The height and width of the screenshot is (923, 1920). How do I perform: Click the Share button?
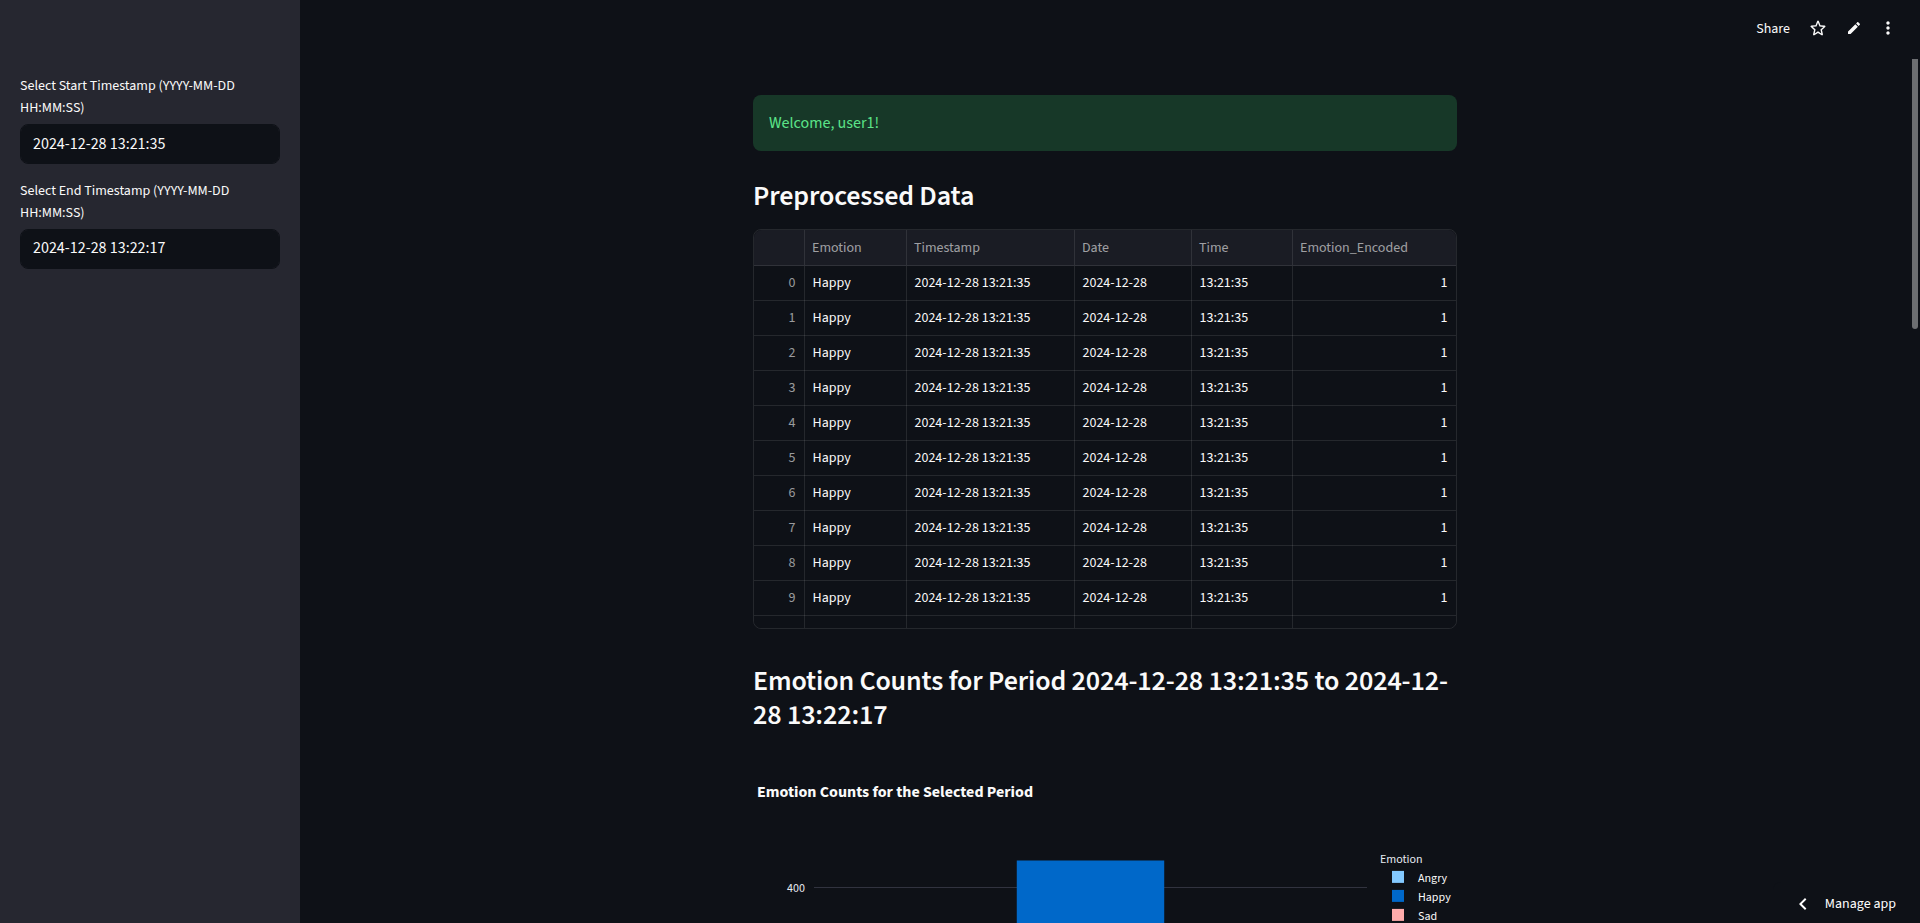pos(1772,28)
